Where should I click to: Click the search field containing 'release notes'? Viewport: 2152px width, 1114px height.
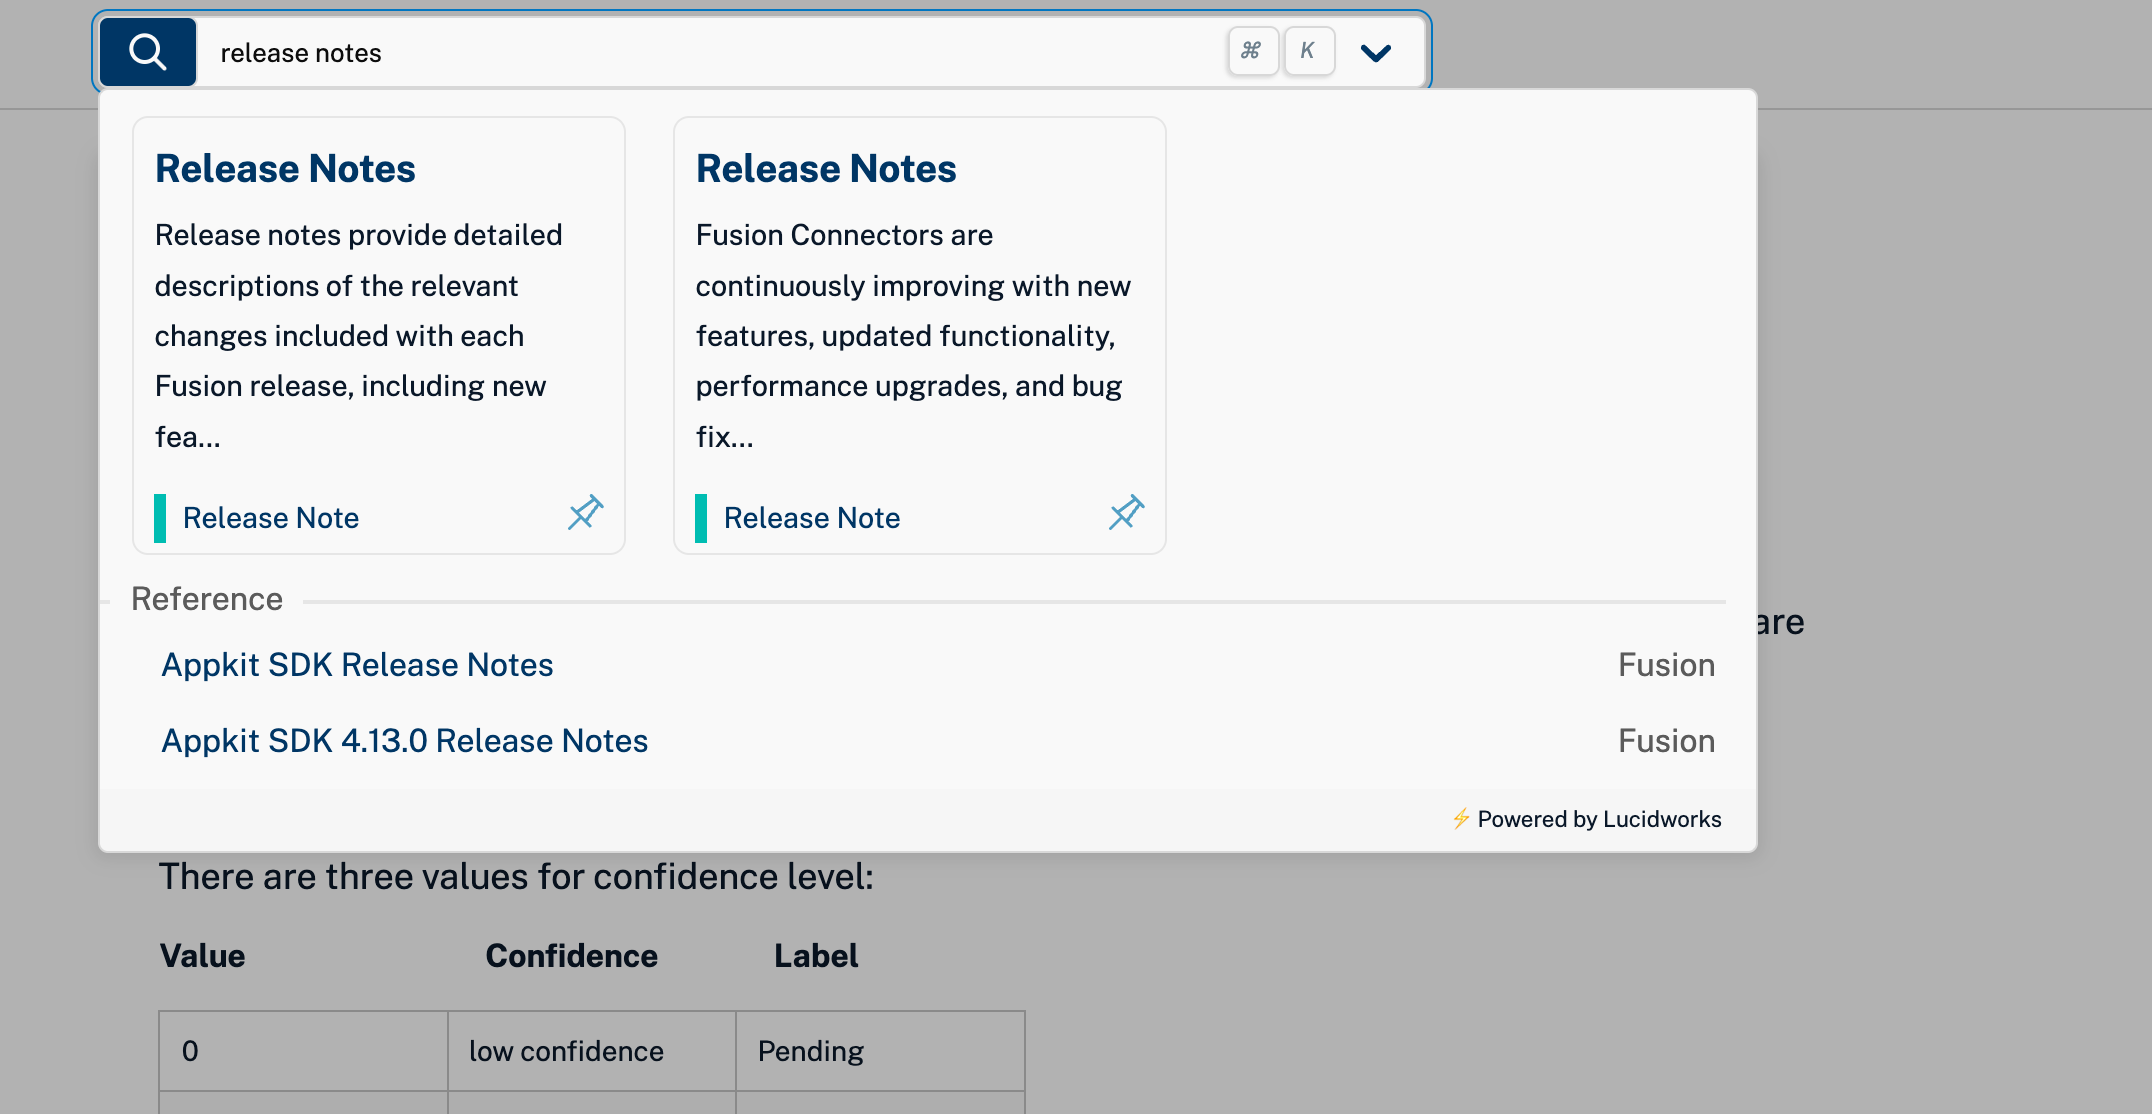[x=710, y=52]
